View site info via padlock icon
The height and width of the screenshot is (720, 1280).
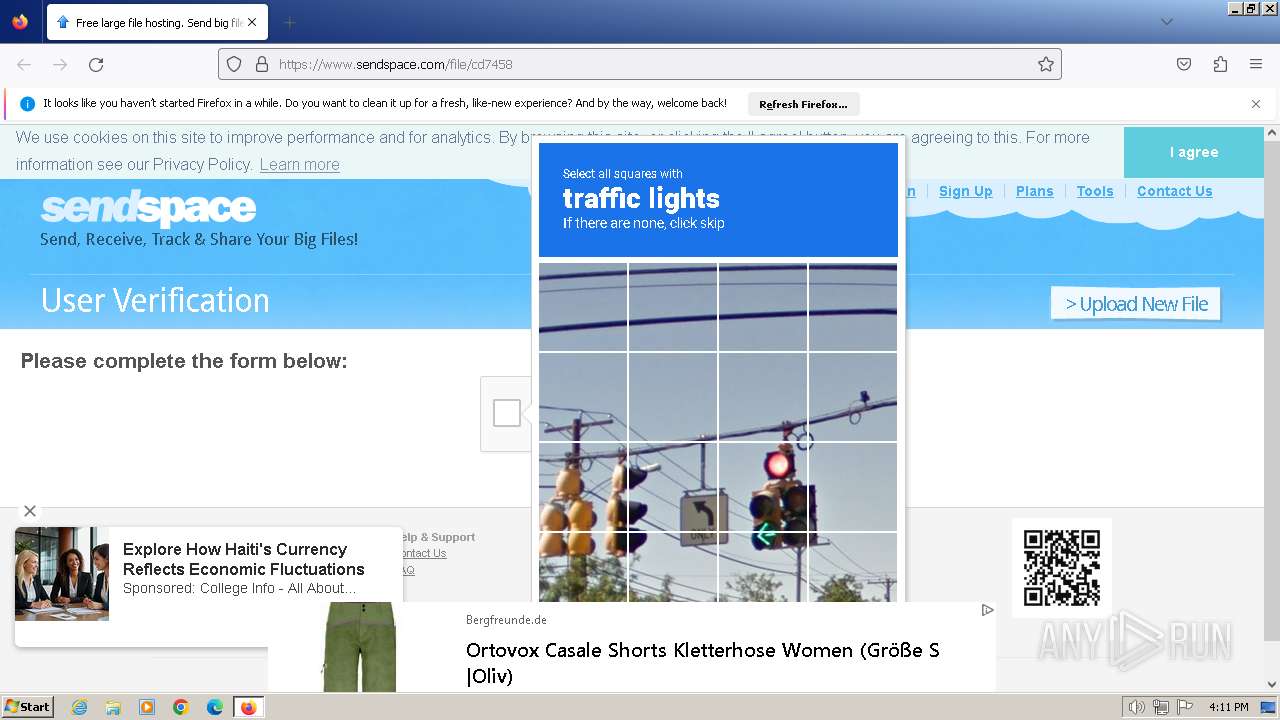(262, 64)
